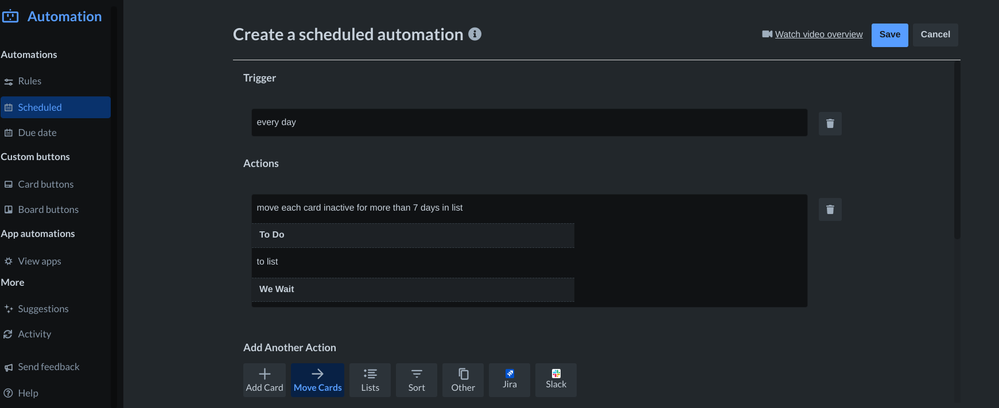Choose the Slack action type
This screenshot has width=999, height=408.
[x=556, y=381]
